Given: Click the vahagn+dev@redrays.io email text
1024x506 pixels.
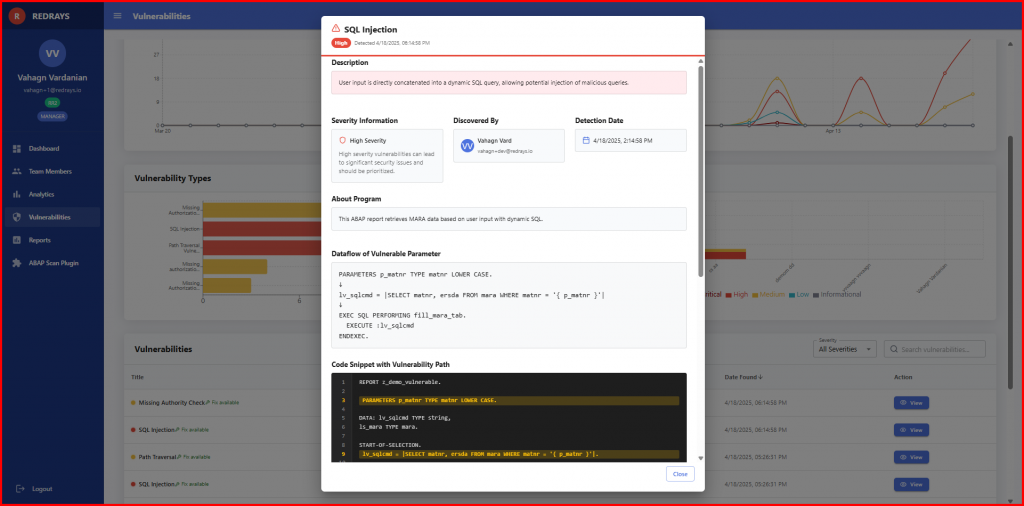Looking at the screenshot, I should pyautogui.click(x=506, y=151).
